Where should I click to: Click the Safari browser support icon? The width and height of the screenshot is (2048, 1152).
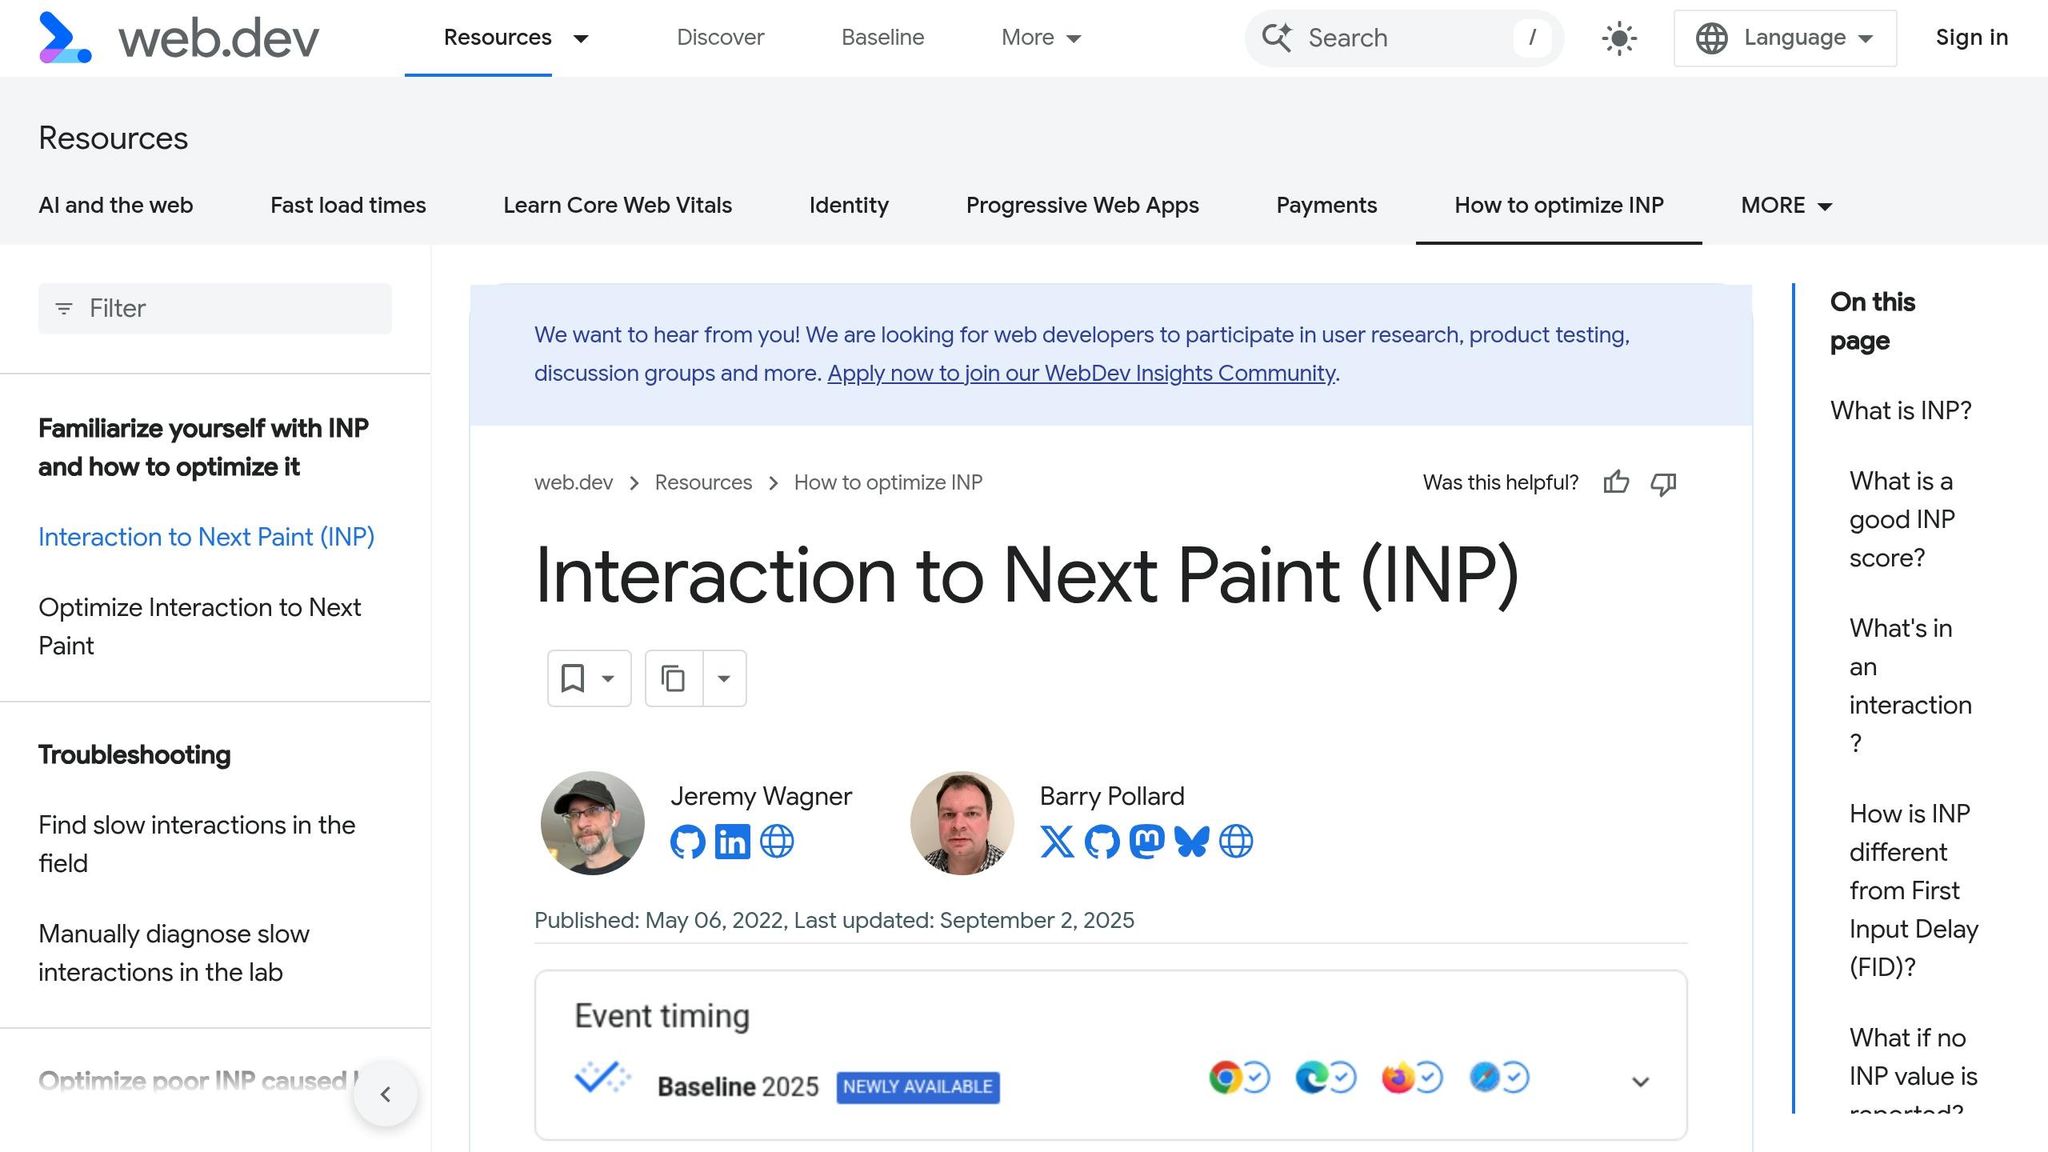pyautogui.click(x=1485, y=1077)
